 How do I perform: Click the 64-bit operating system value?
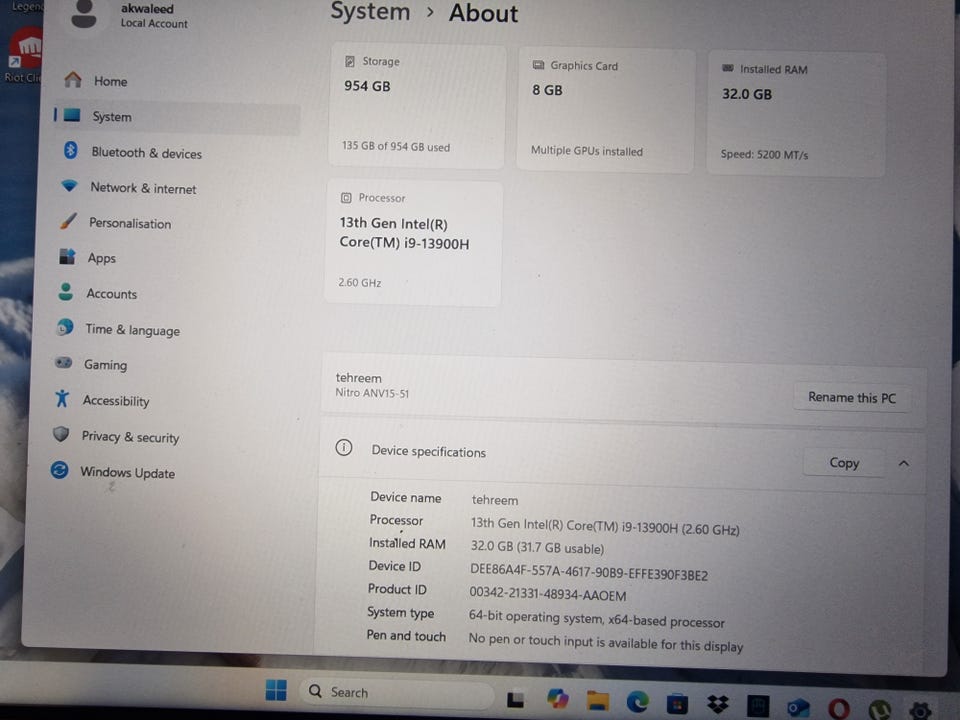click(x=596, y=618)
